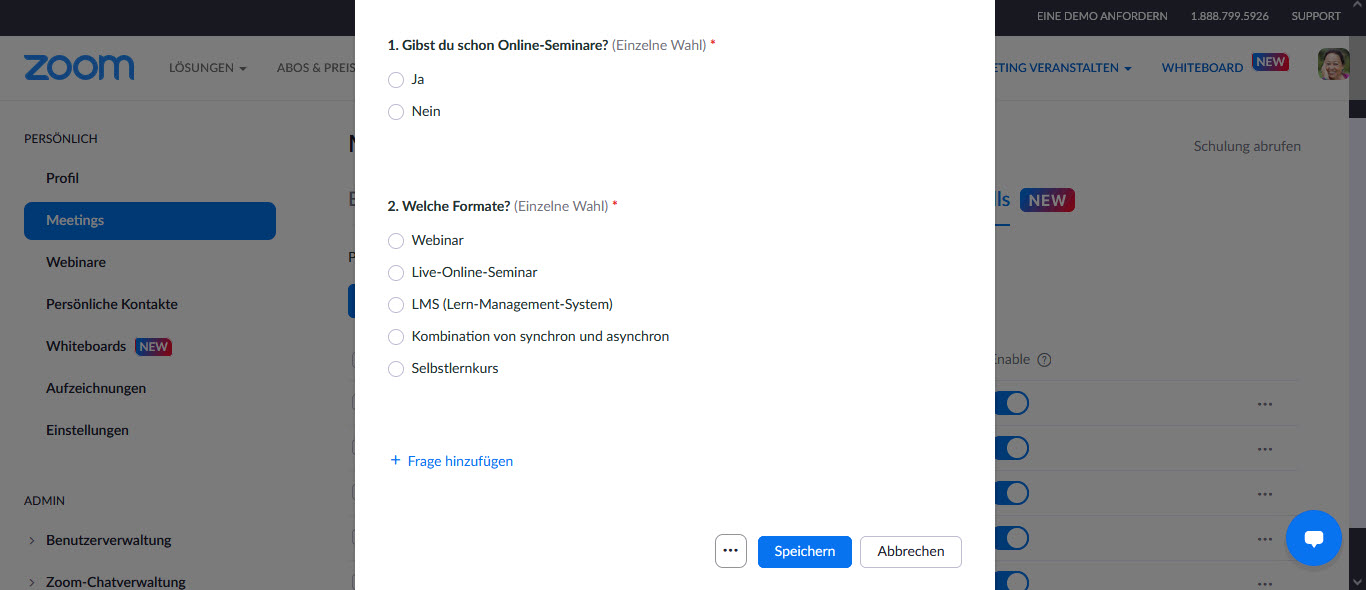Click the Abbrechen button
1366x590 pixels.
pyautogui.click(x=911, y=552)
